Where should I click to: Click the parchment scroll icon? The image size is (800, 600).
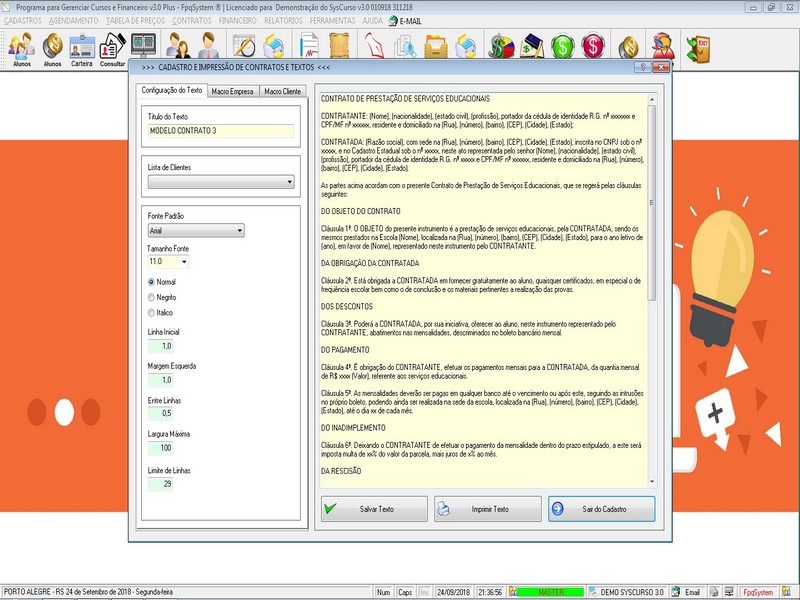click(339, 45)
